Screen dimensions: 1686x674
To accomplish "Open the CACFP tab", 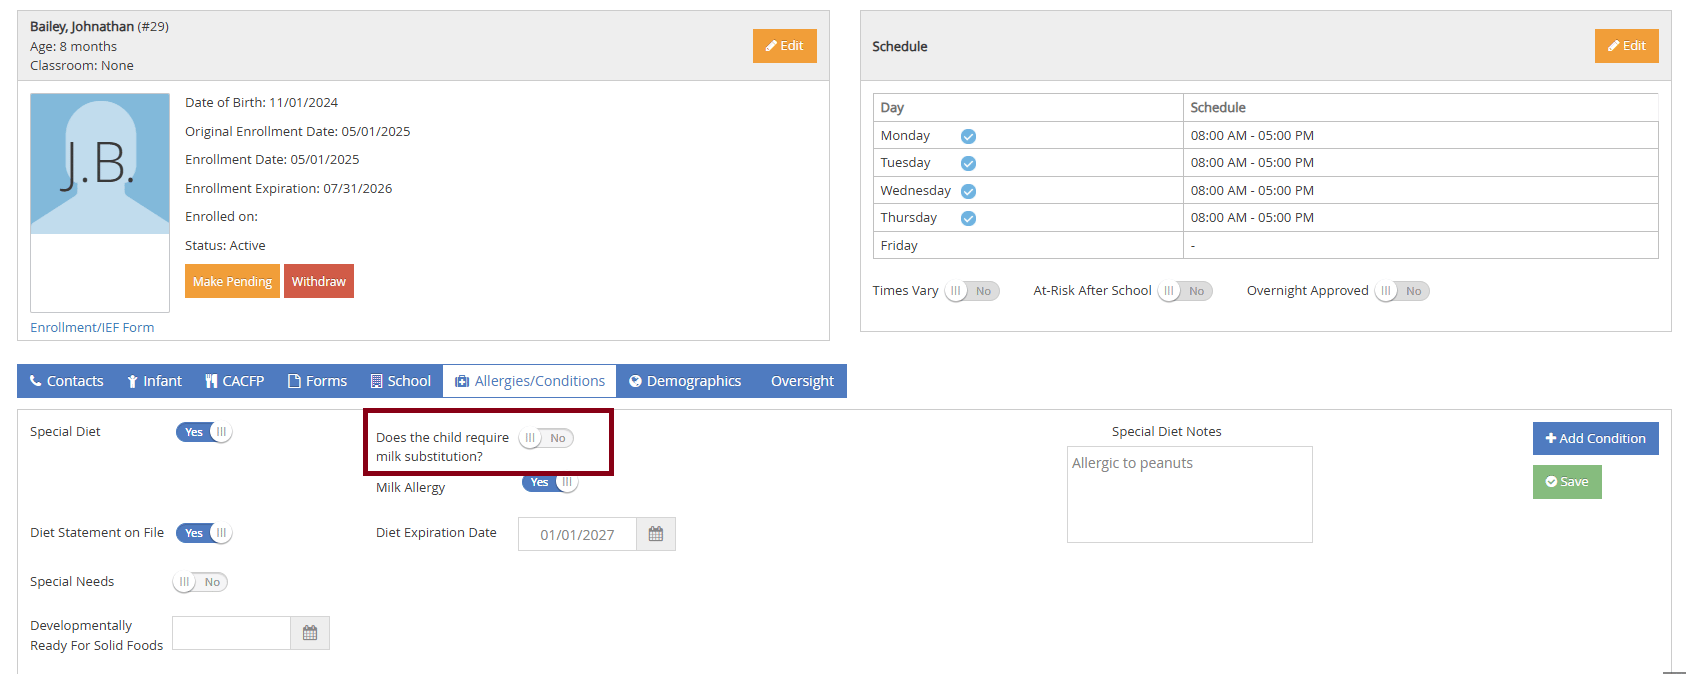I will [235, 381].
